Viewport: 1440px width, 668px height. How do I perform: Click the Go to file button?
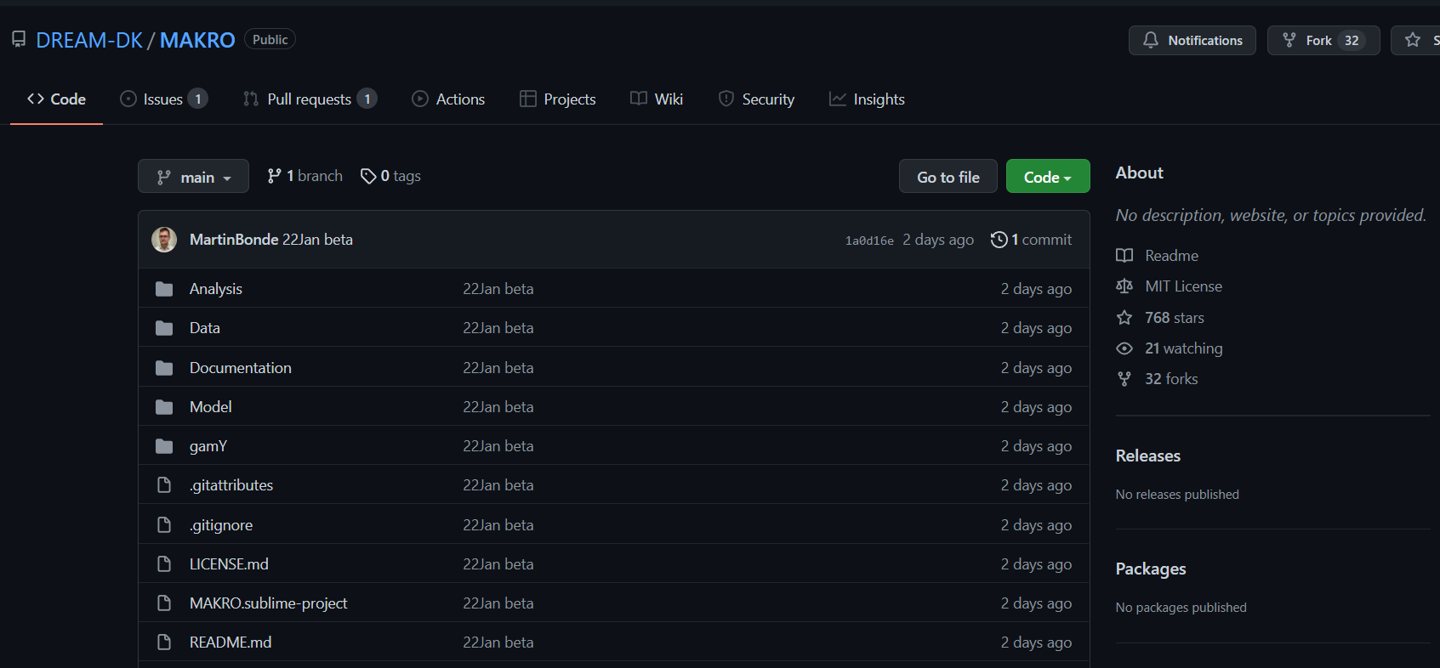(948, 177)
